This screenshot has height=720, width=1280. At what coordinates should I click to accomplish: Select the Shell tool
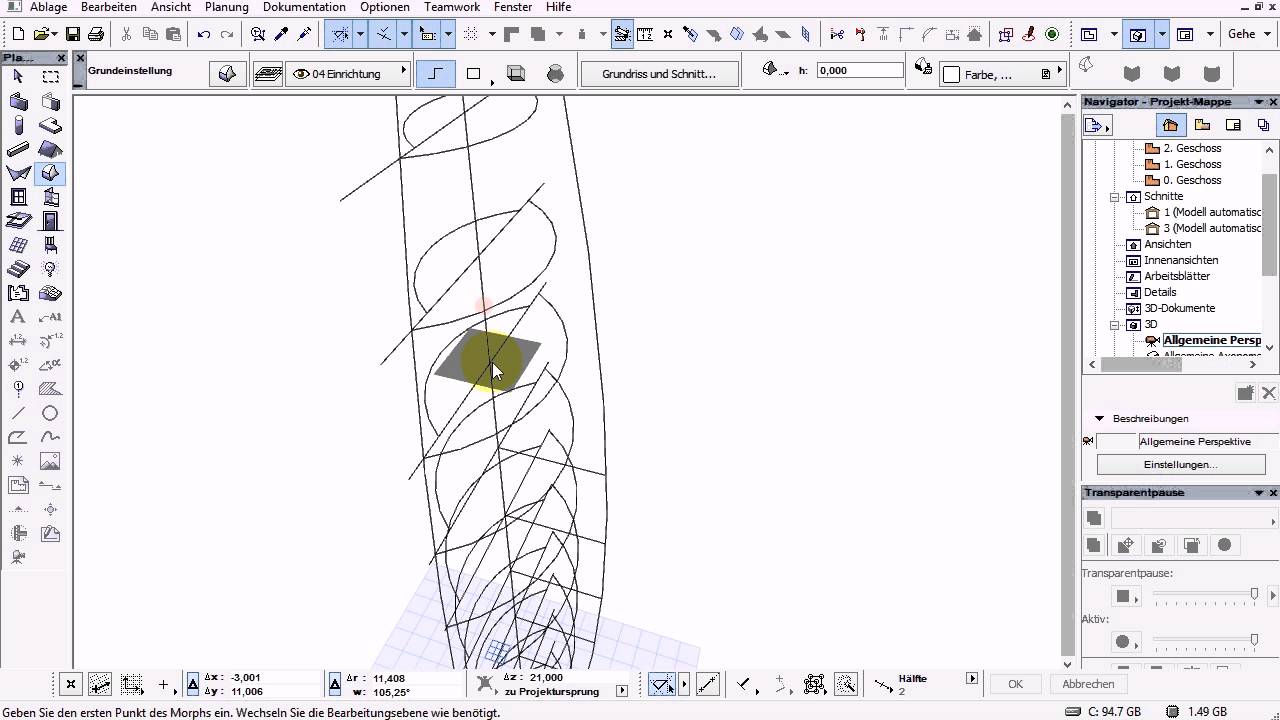(x=18, y=173)
